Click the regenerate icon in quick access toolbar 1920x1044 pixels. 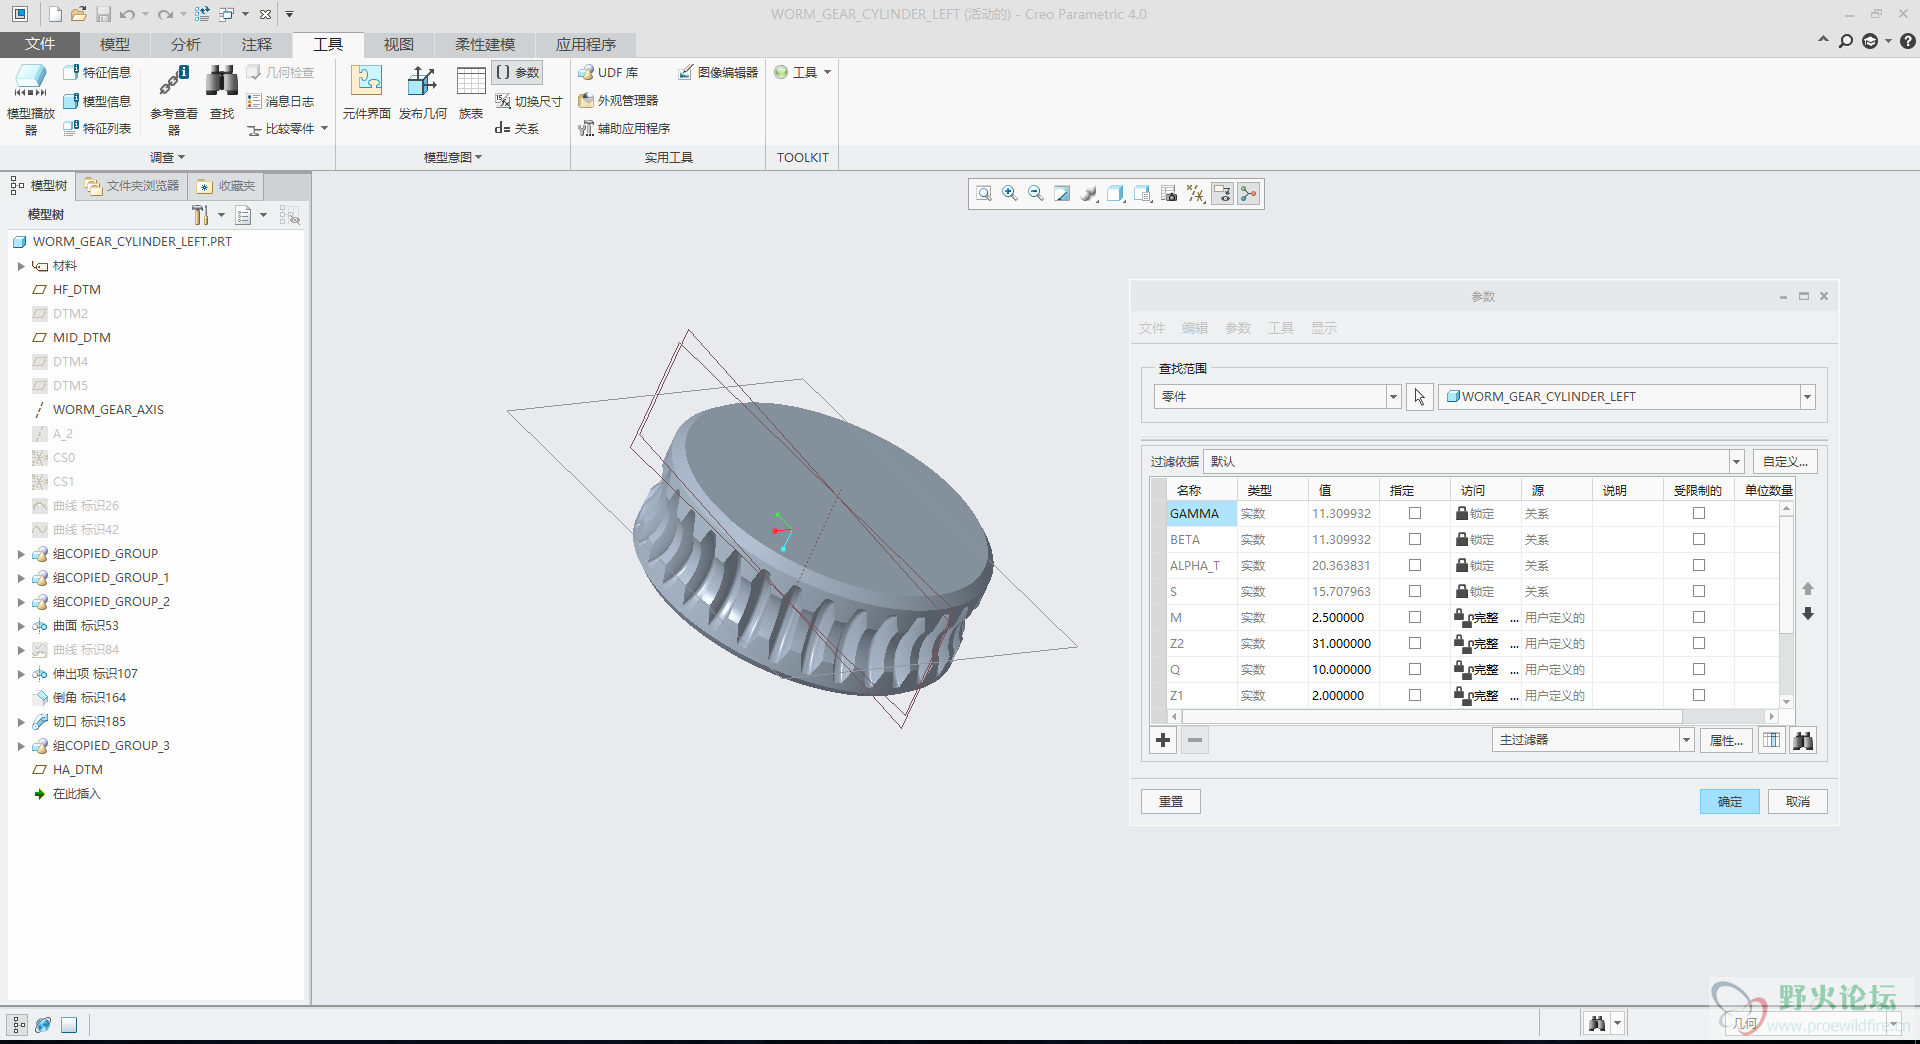pyautogui.click(x=202, y=14)
